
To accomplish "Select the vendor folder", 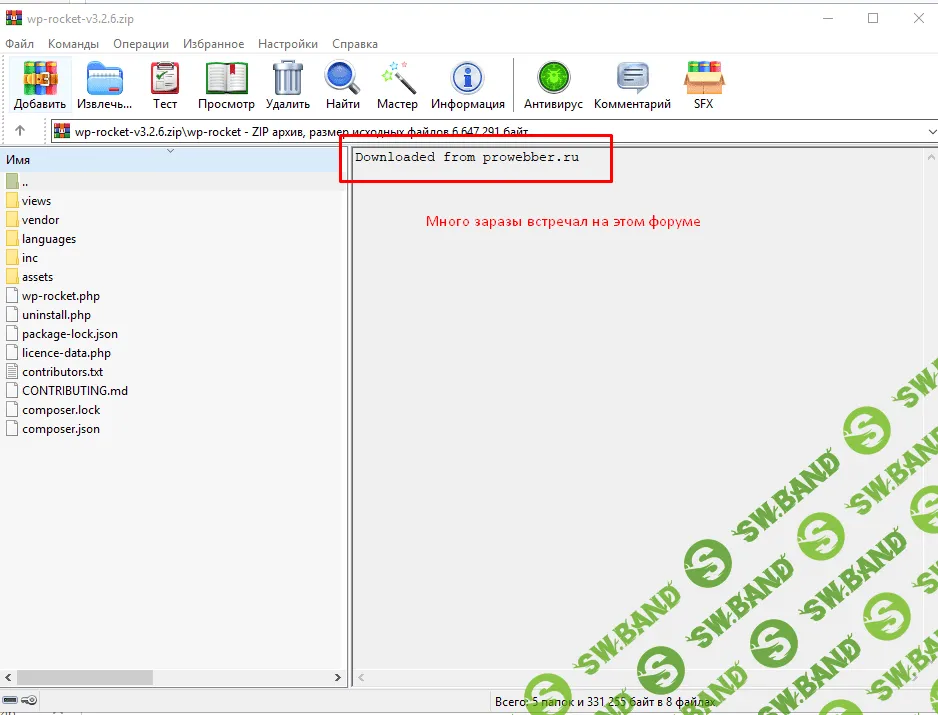I will pos(40,220).
